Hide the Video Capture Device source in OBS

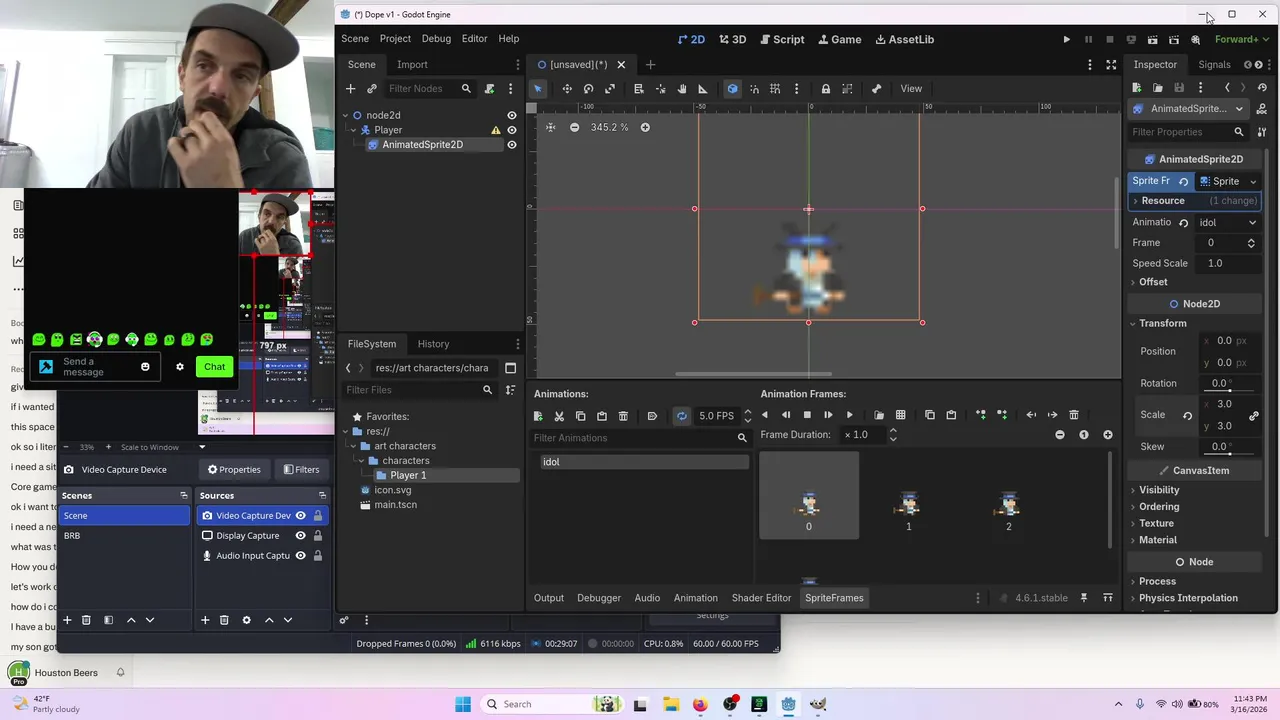300,516
